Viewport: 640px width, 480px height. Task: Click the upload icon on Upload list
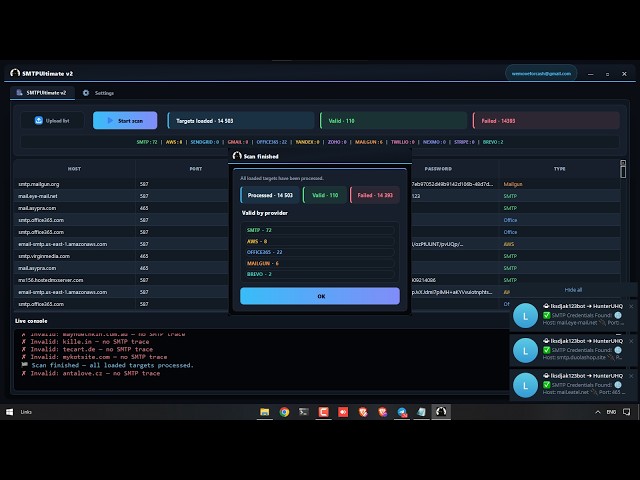pyautogui.click(x=39, y=120)
